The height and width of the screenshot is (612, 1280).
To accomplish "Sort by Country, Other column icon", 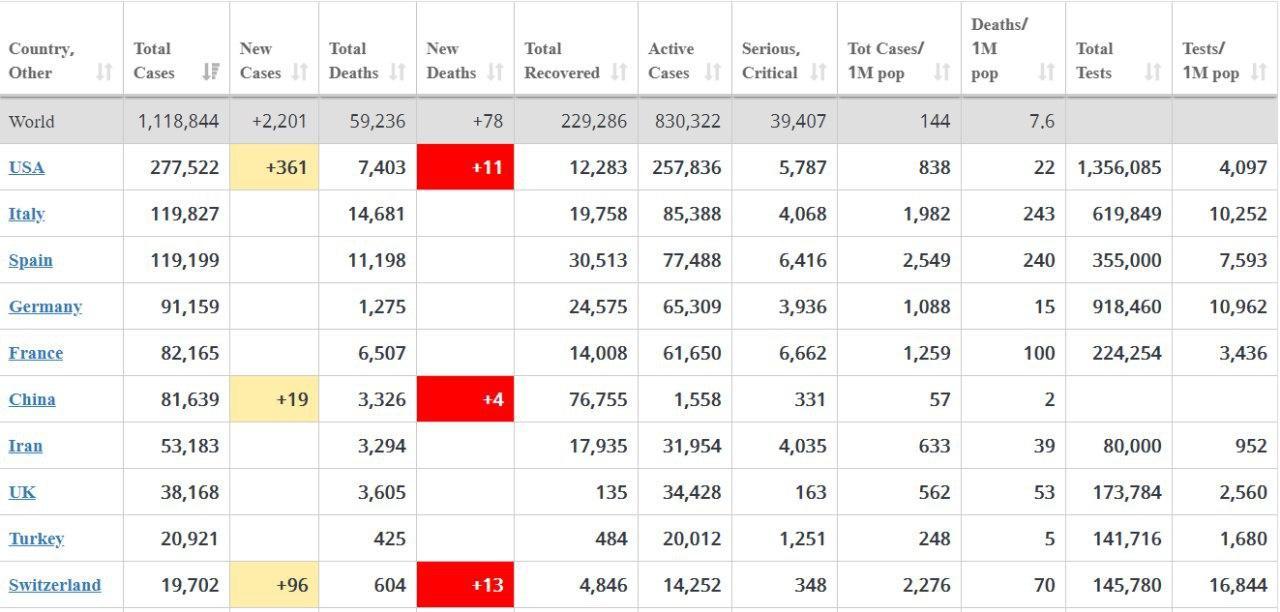I will [x=104, y=73].
